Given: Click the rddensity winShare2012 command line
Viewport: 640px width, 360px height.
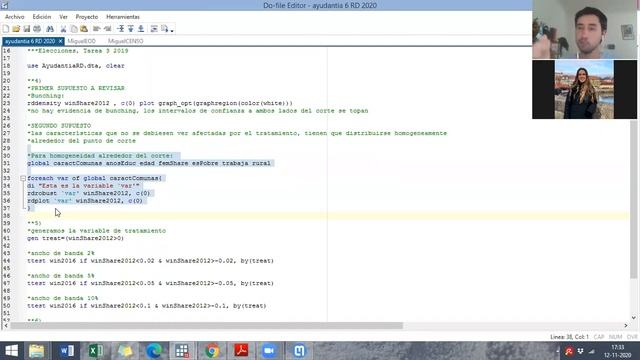Looking at the screenshot, I should 160,103.
